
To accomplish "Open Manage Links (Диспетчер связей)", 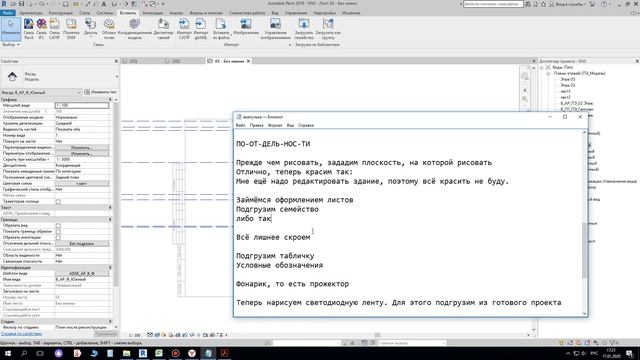I will coord(163,29).
